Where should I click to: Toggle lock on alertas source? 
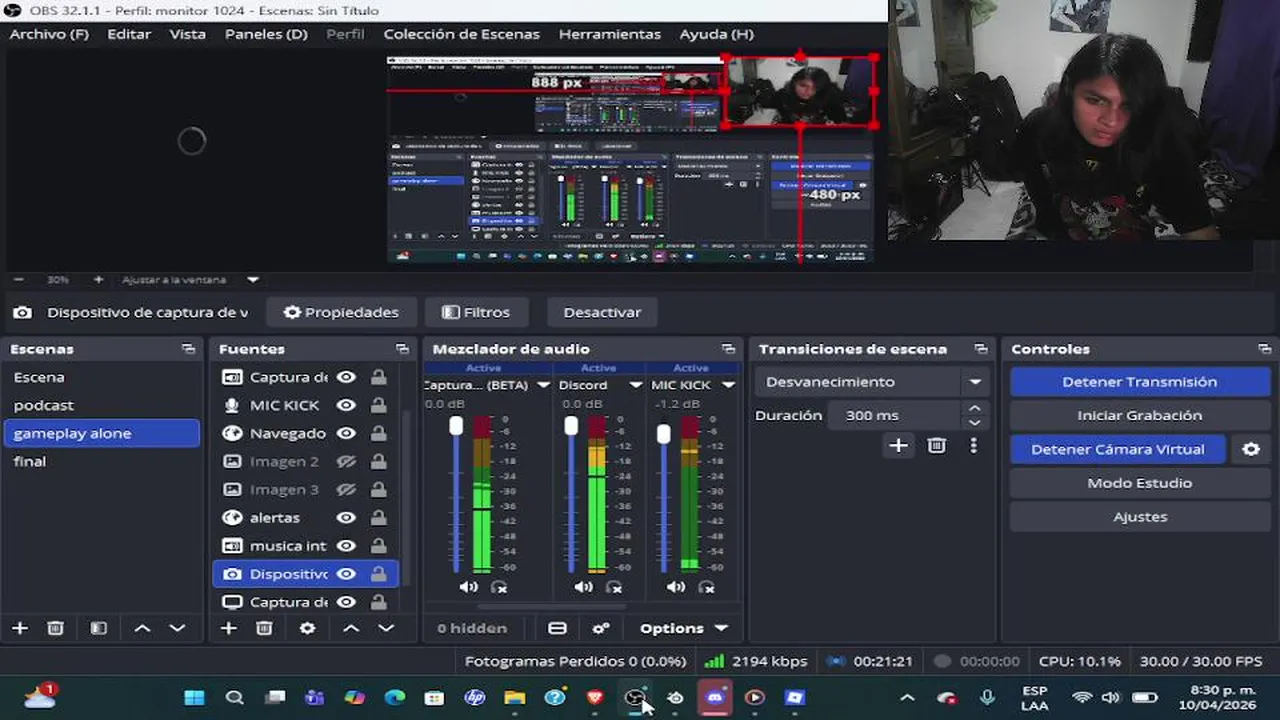tap(378, 517)
